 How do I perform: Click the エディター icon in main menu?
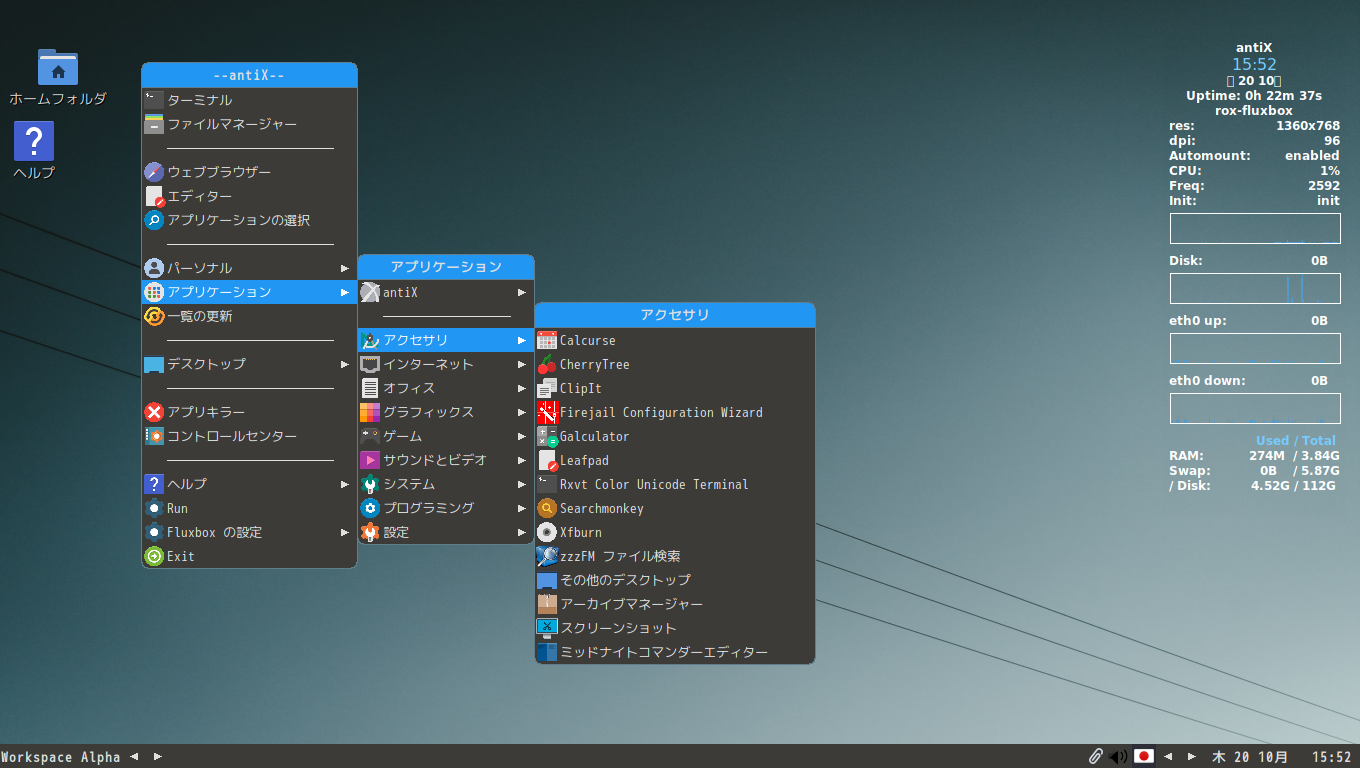tap(153, 196)
